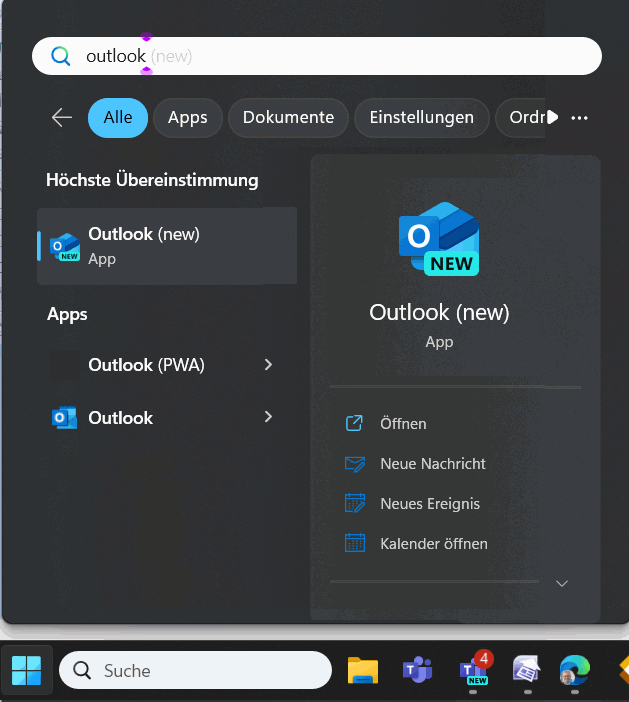Viewport: 629px width, 702px height.
Task: Switch to the Dokumente filter tab
Action: [x=288, y=118]
